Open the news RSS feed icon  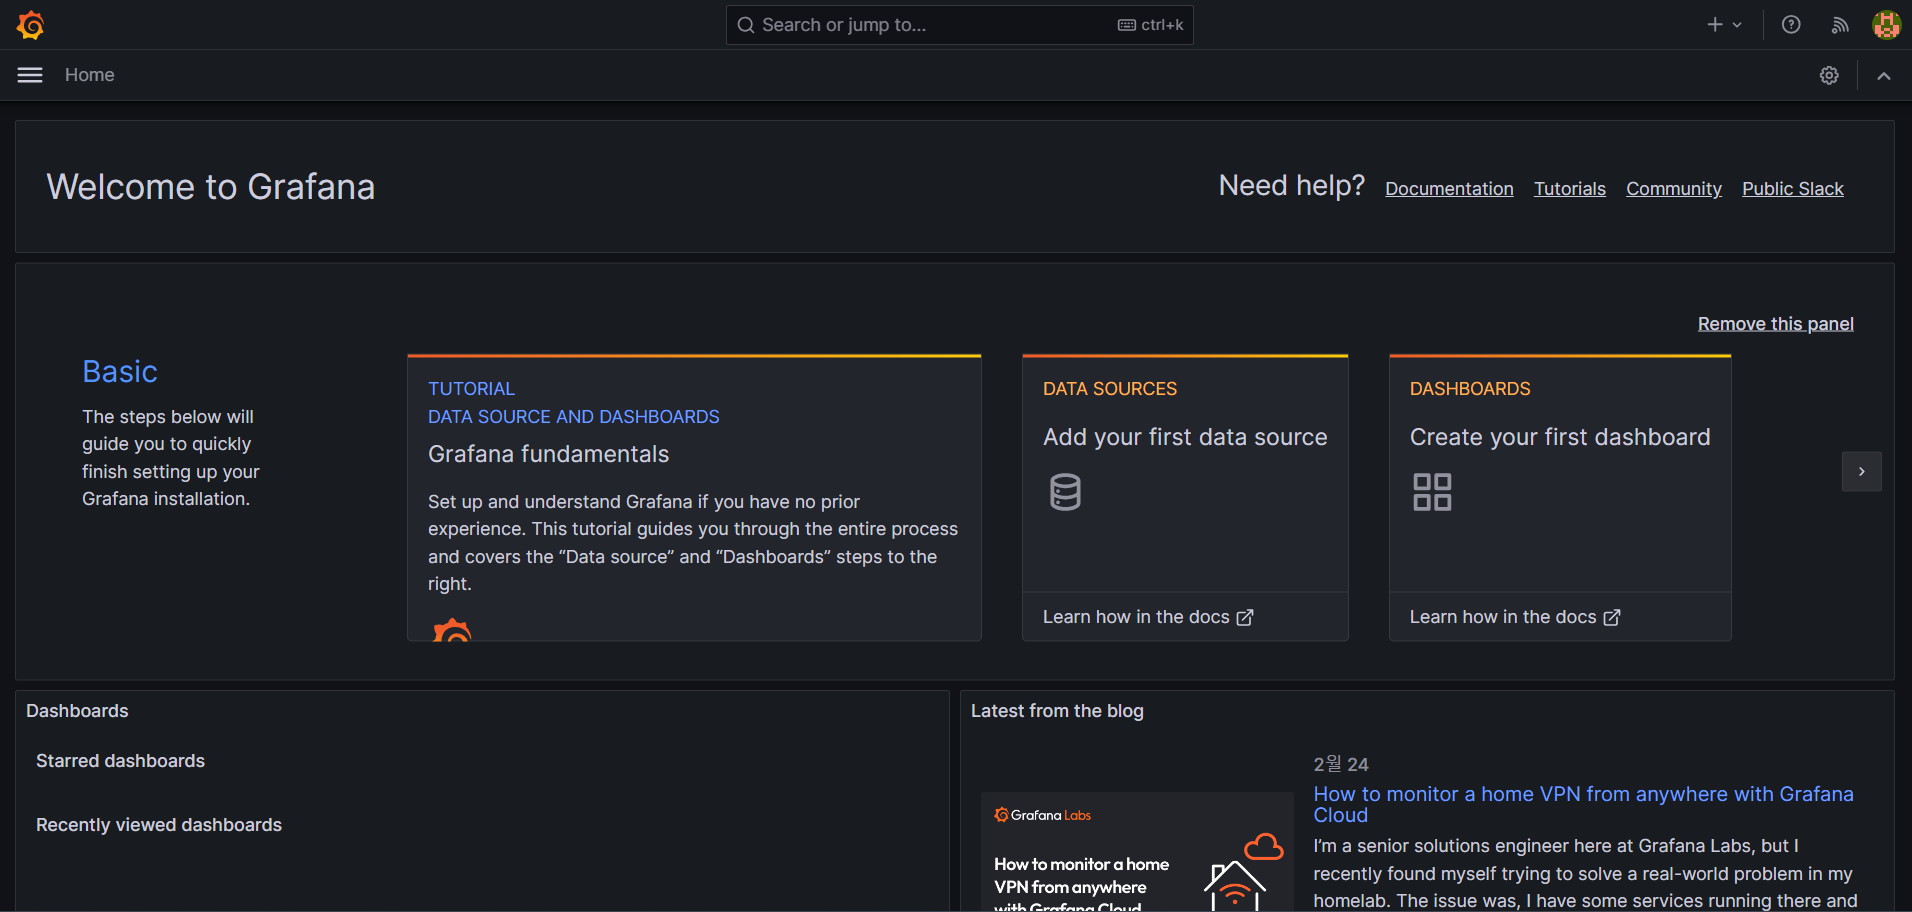pos(1840,25)
